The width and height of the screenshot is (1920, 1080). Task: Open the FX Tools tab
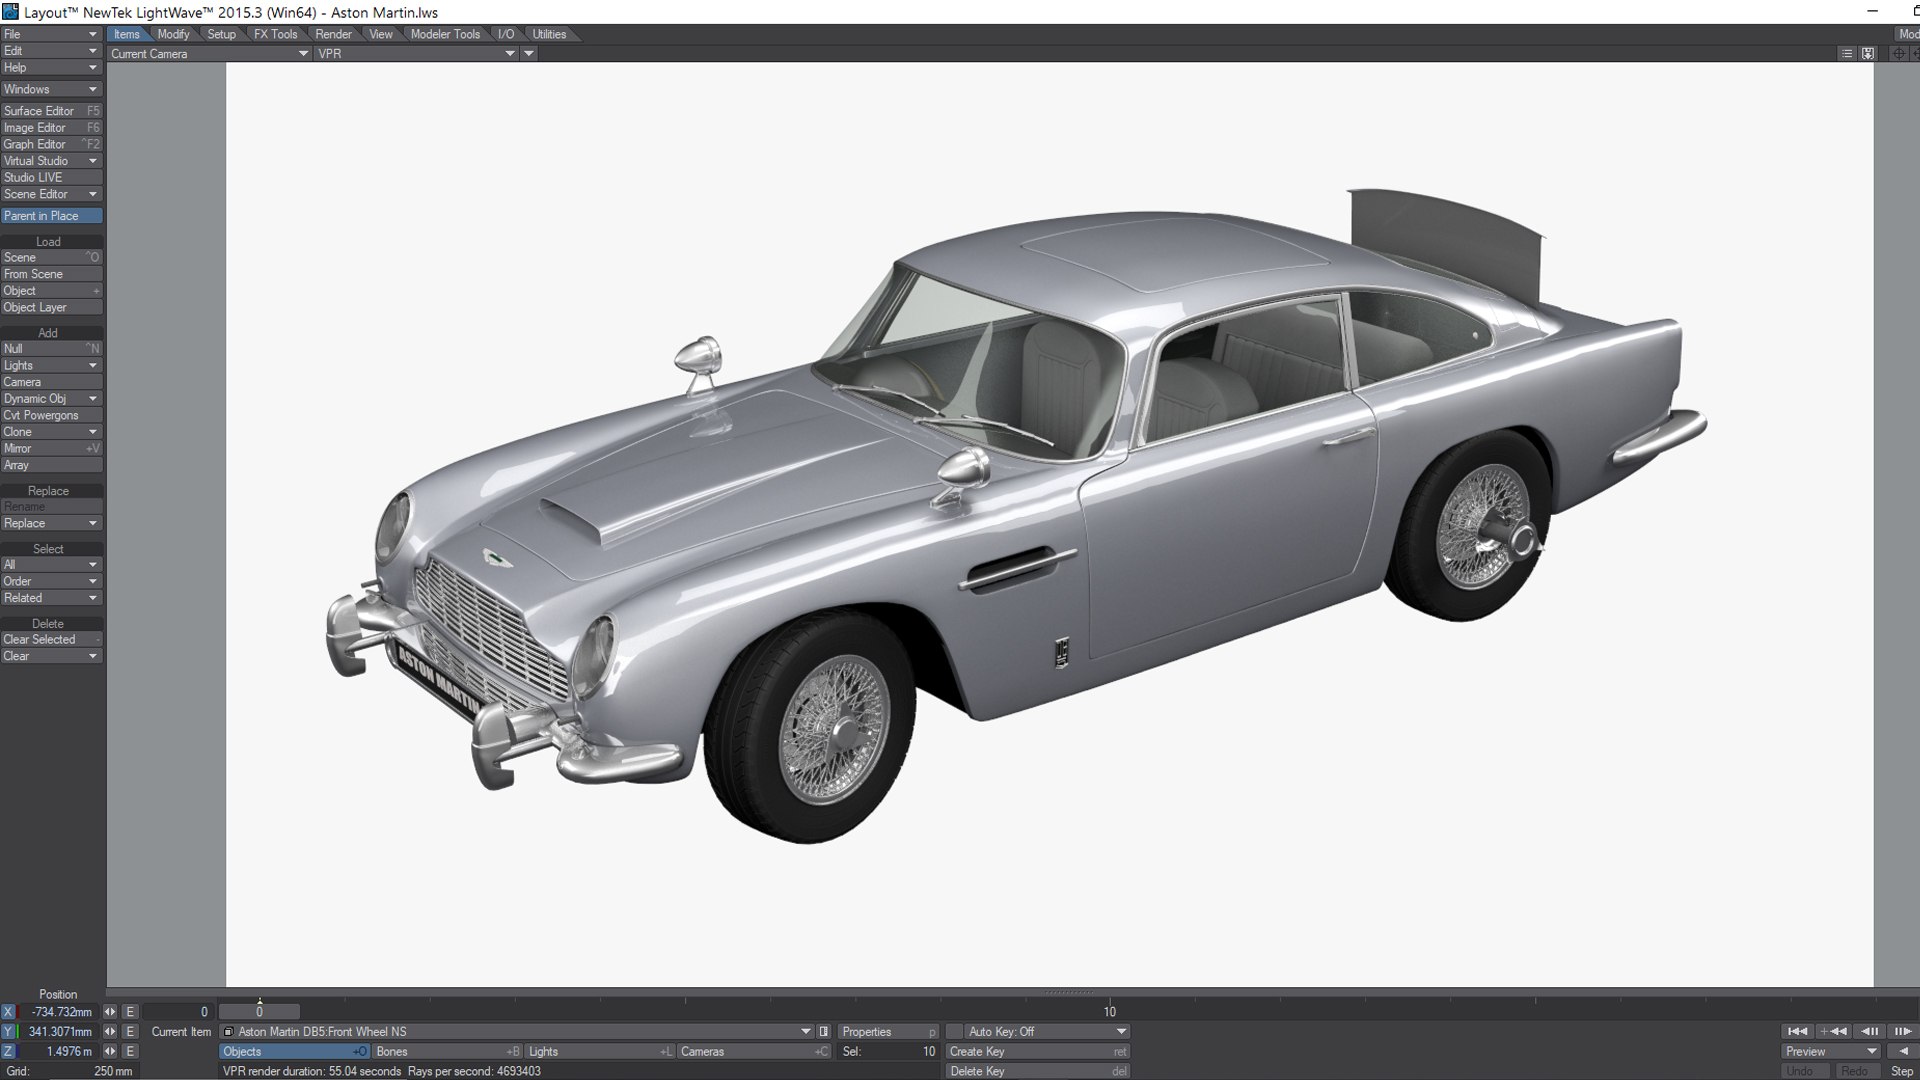pos(275,34)
